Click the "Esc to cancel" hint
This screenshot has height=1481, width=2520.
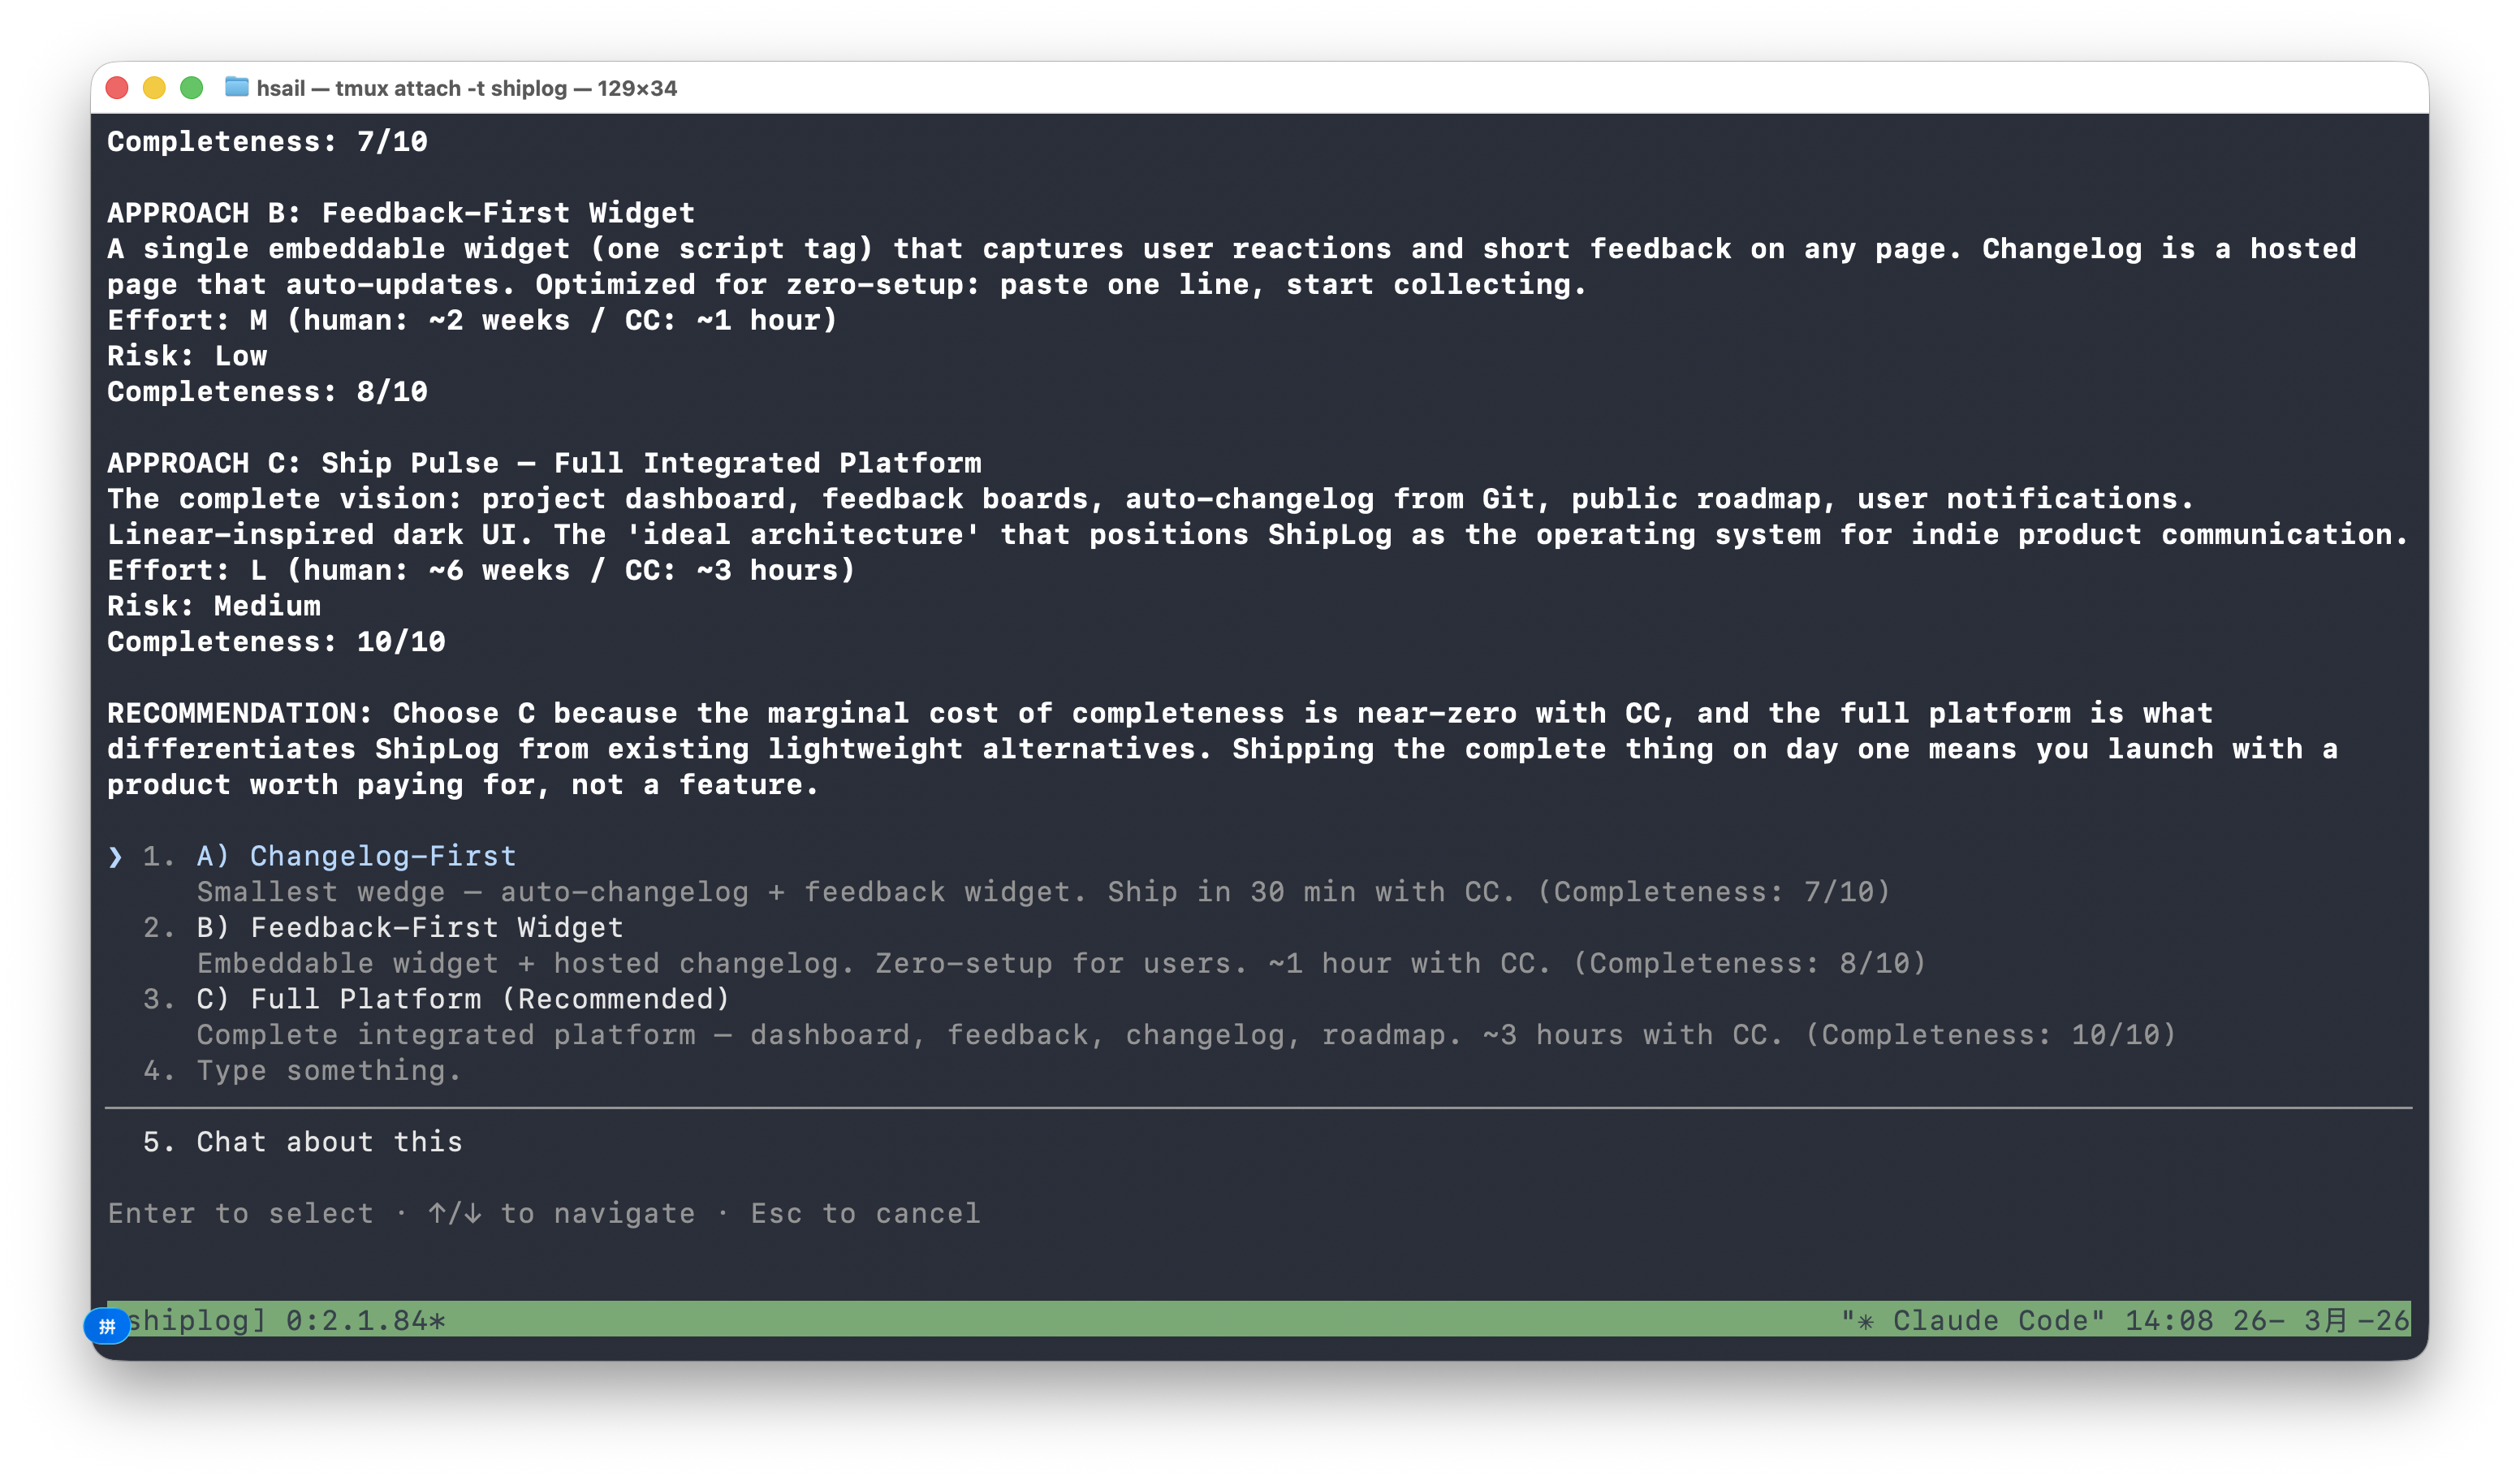(x=866, y=1213)
